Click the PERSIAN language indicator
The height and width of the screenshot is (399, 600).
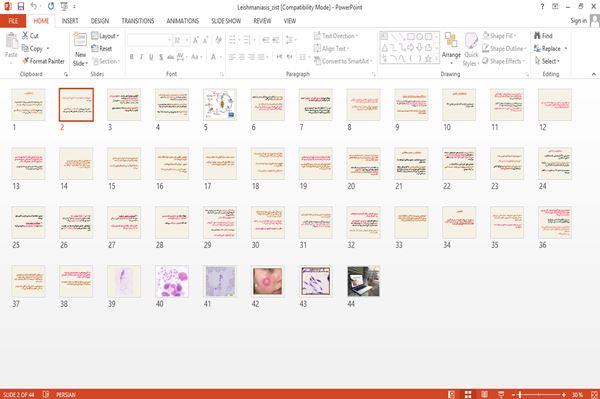coord(66,394)
